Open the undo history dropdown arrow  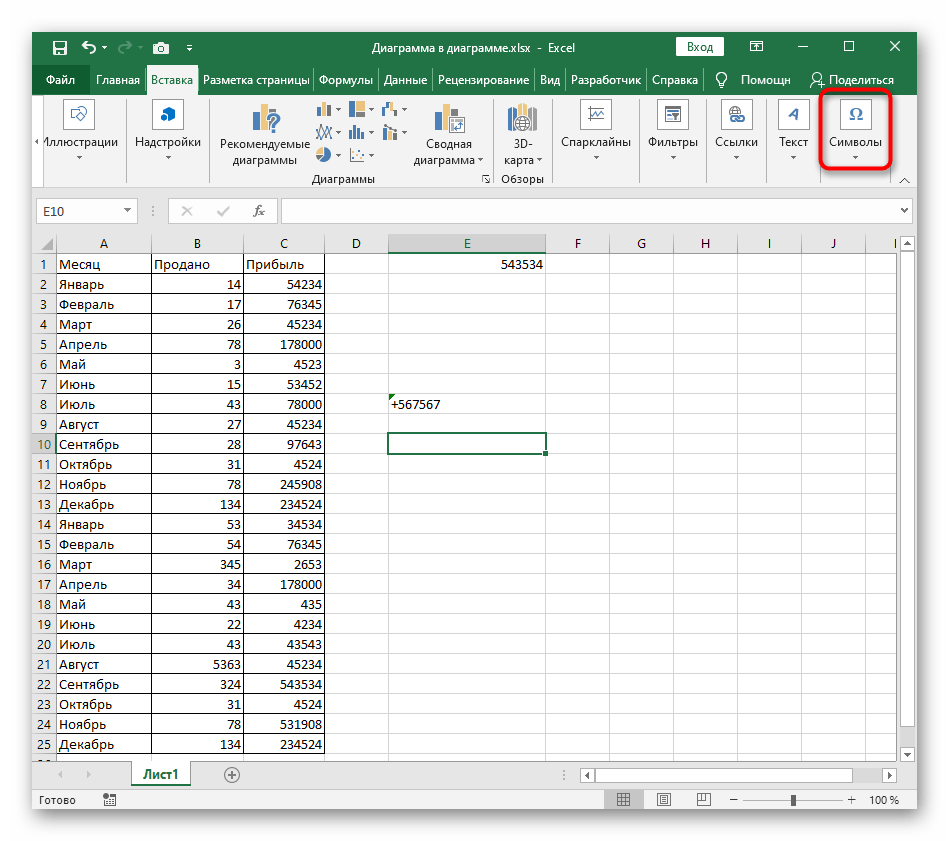[105, 48]
